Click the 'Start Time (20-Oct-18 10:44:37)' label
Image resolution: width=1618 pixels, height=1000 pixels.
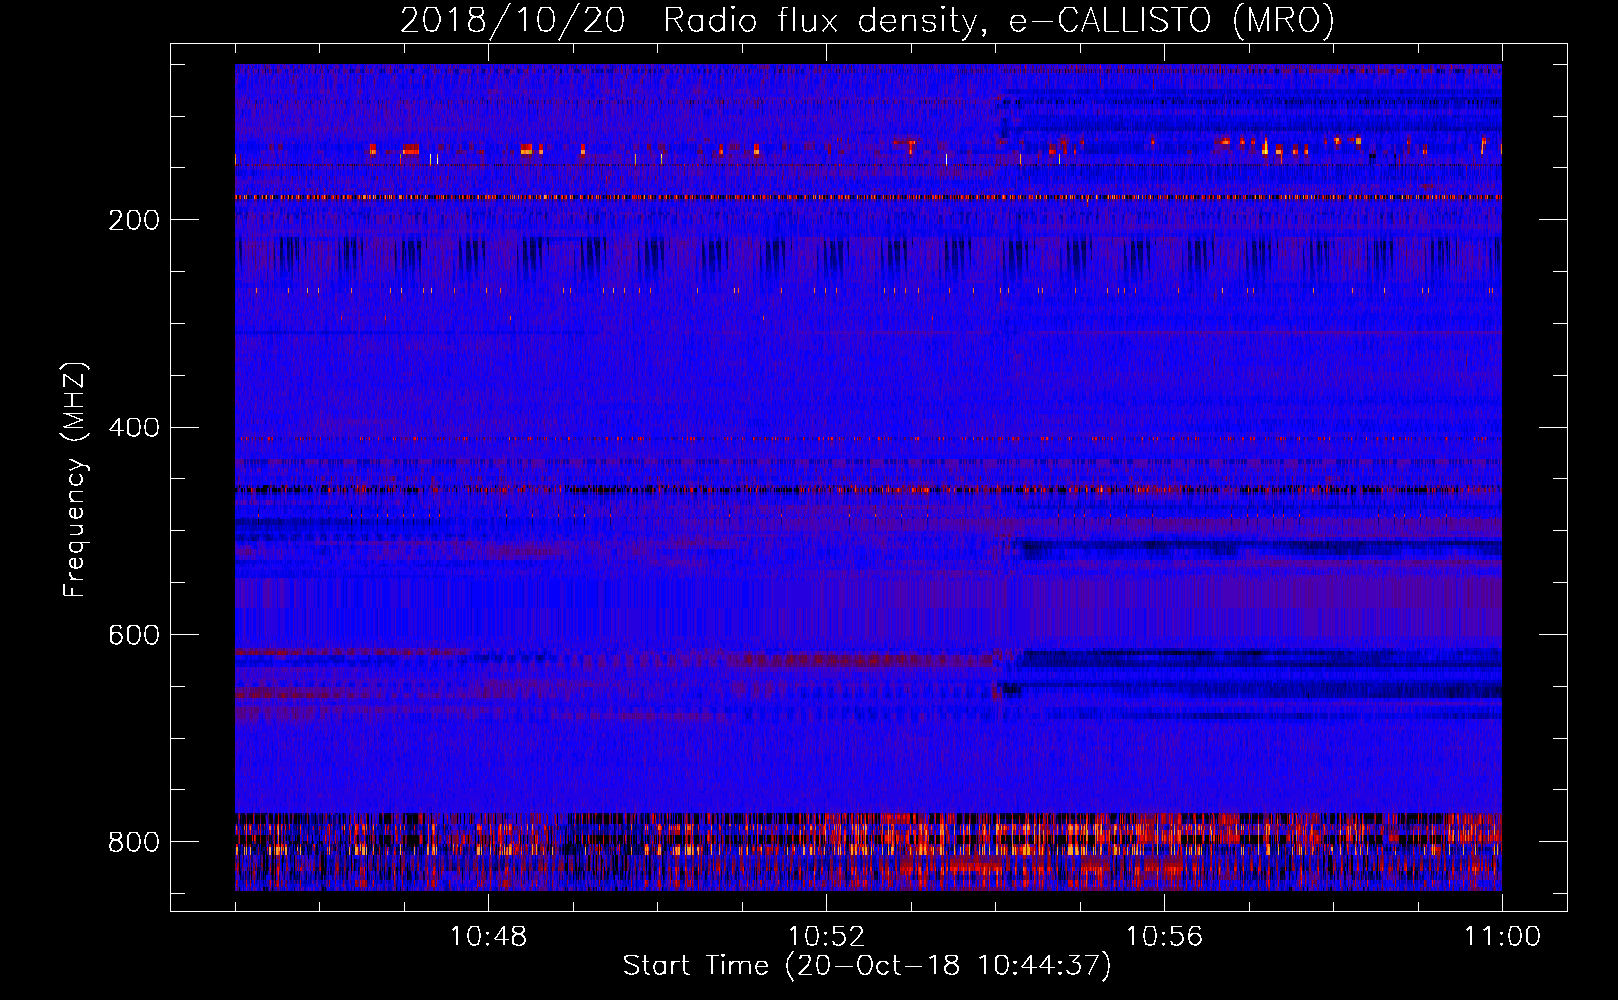[867, 966]
